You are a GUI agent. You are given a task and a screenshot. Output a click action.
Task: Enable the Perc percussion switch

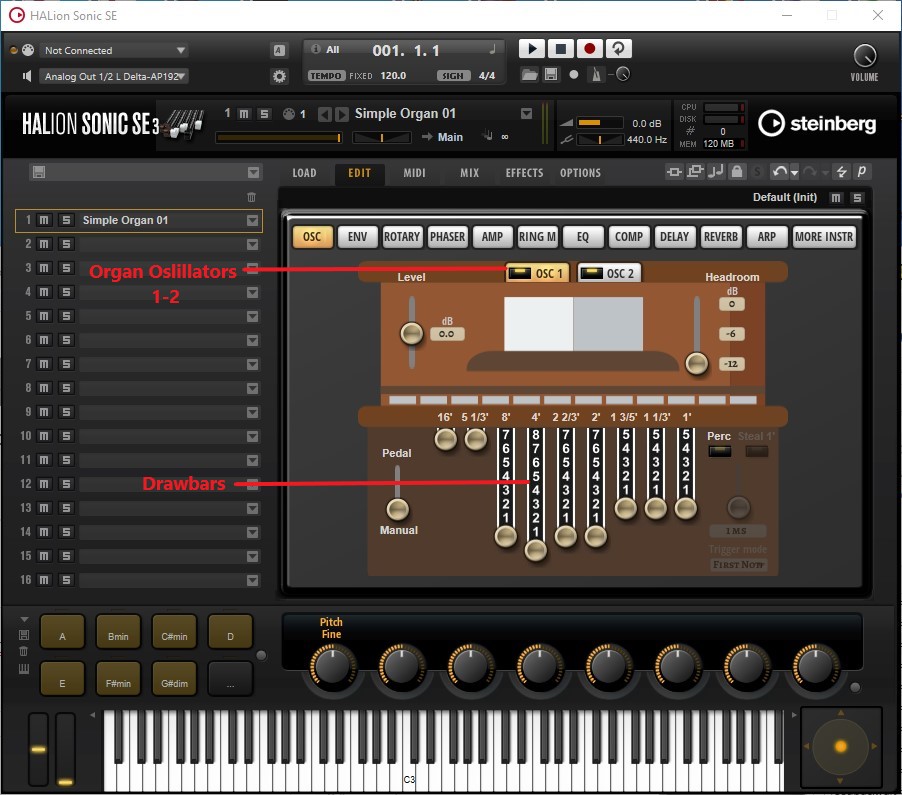(x=720, y=452)
